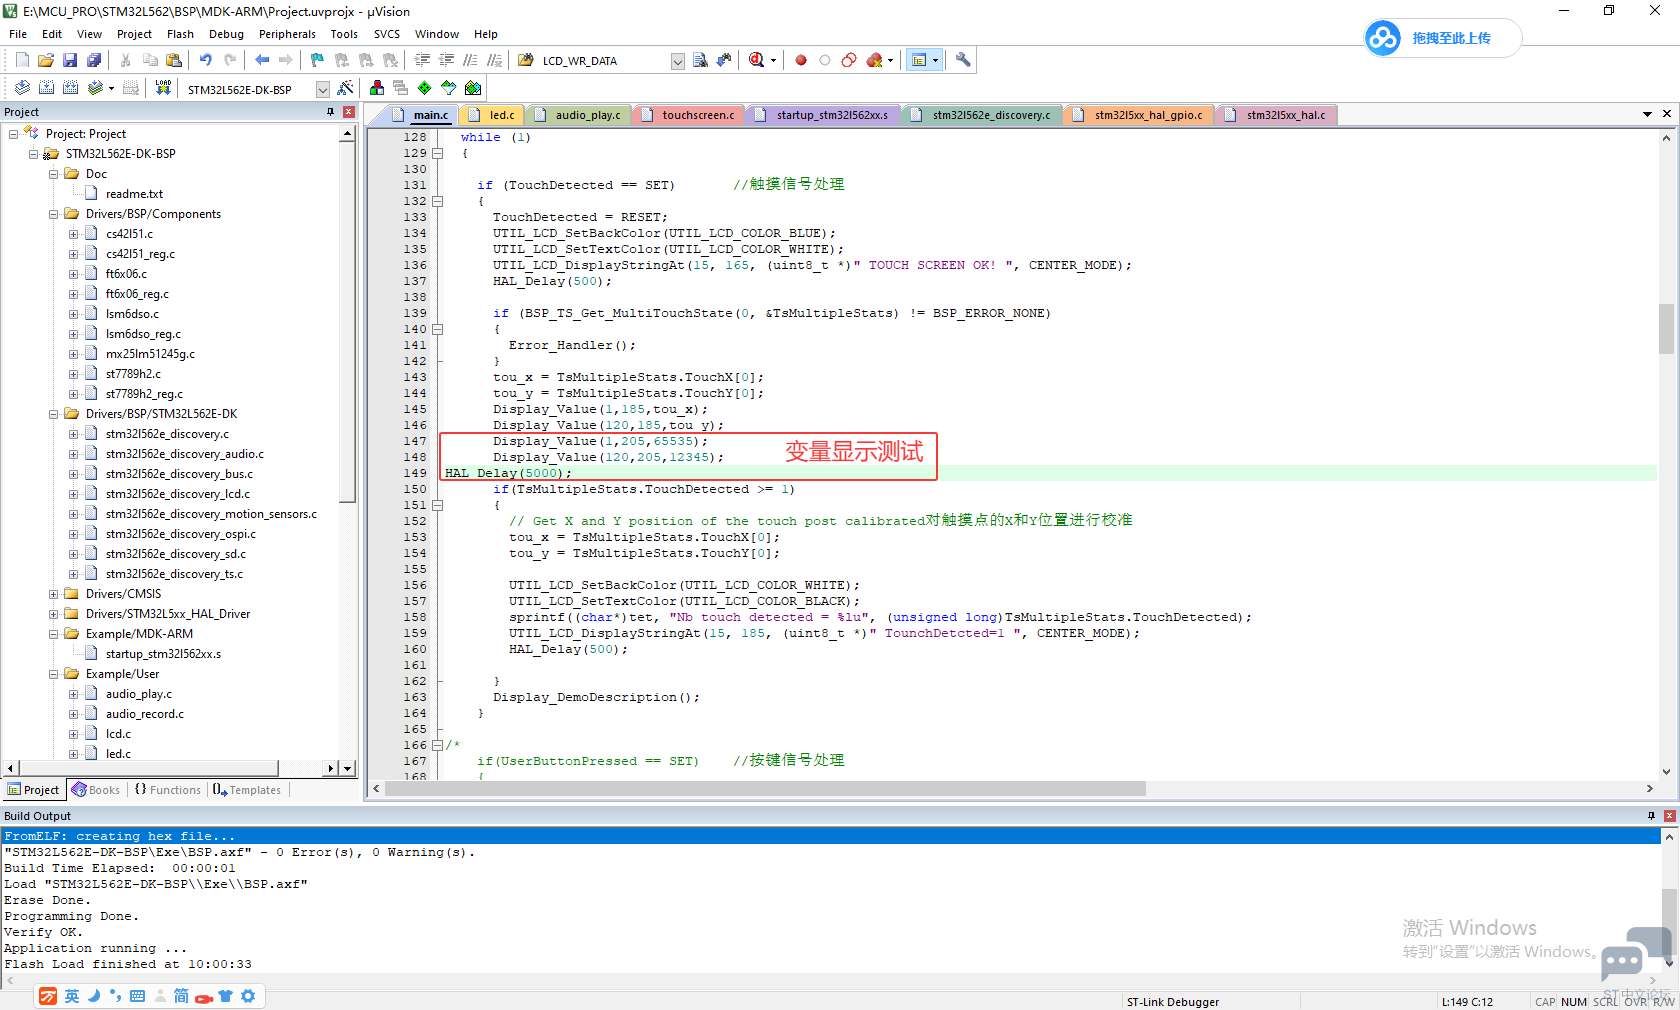Open the SVCS menu
This screenshot has height=1010, width=1680.
[387, 34]
